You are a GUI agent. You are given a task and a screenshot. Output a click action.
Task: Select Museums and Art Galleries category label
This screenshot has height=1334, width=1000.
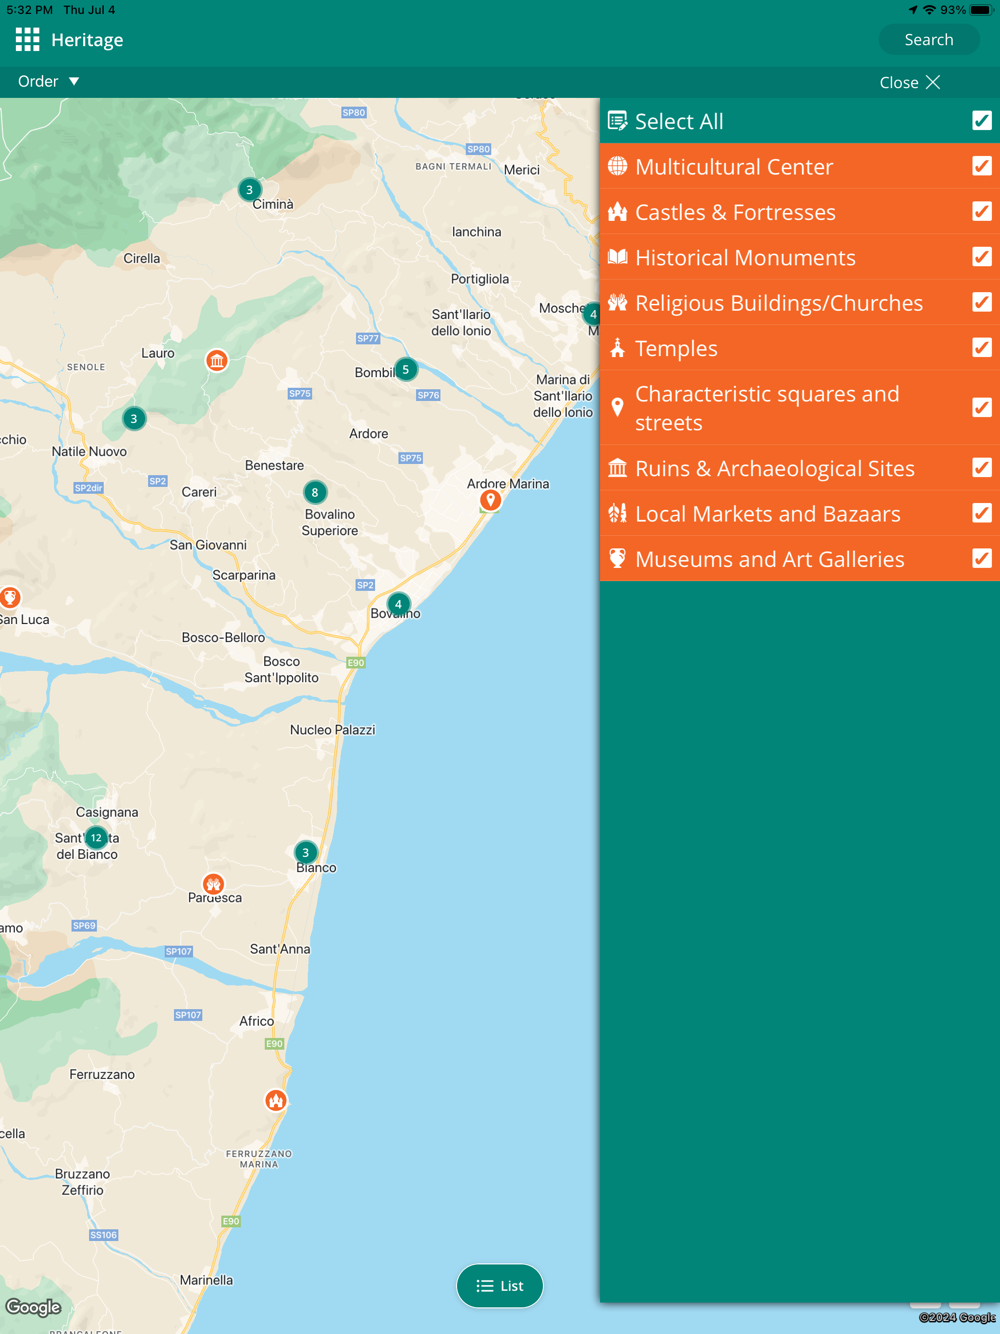pyautogui.click(x=770, y=559)
